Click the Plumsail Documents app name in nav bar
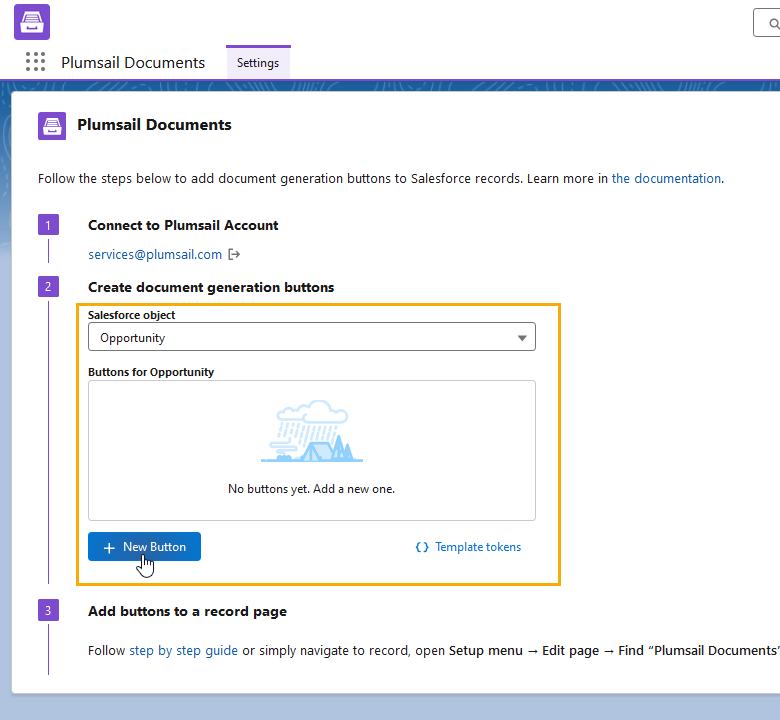The width and height of the screenshot is (780, 720). 133,63
